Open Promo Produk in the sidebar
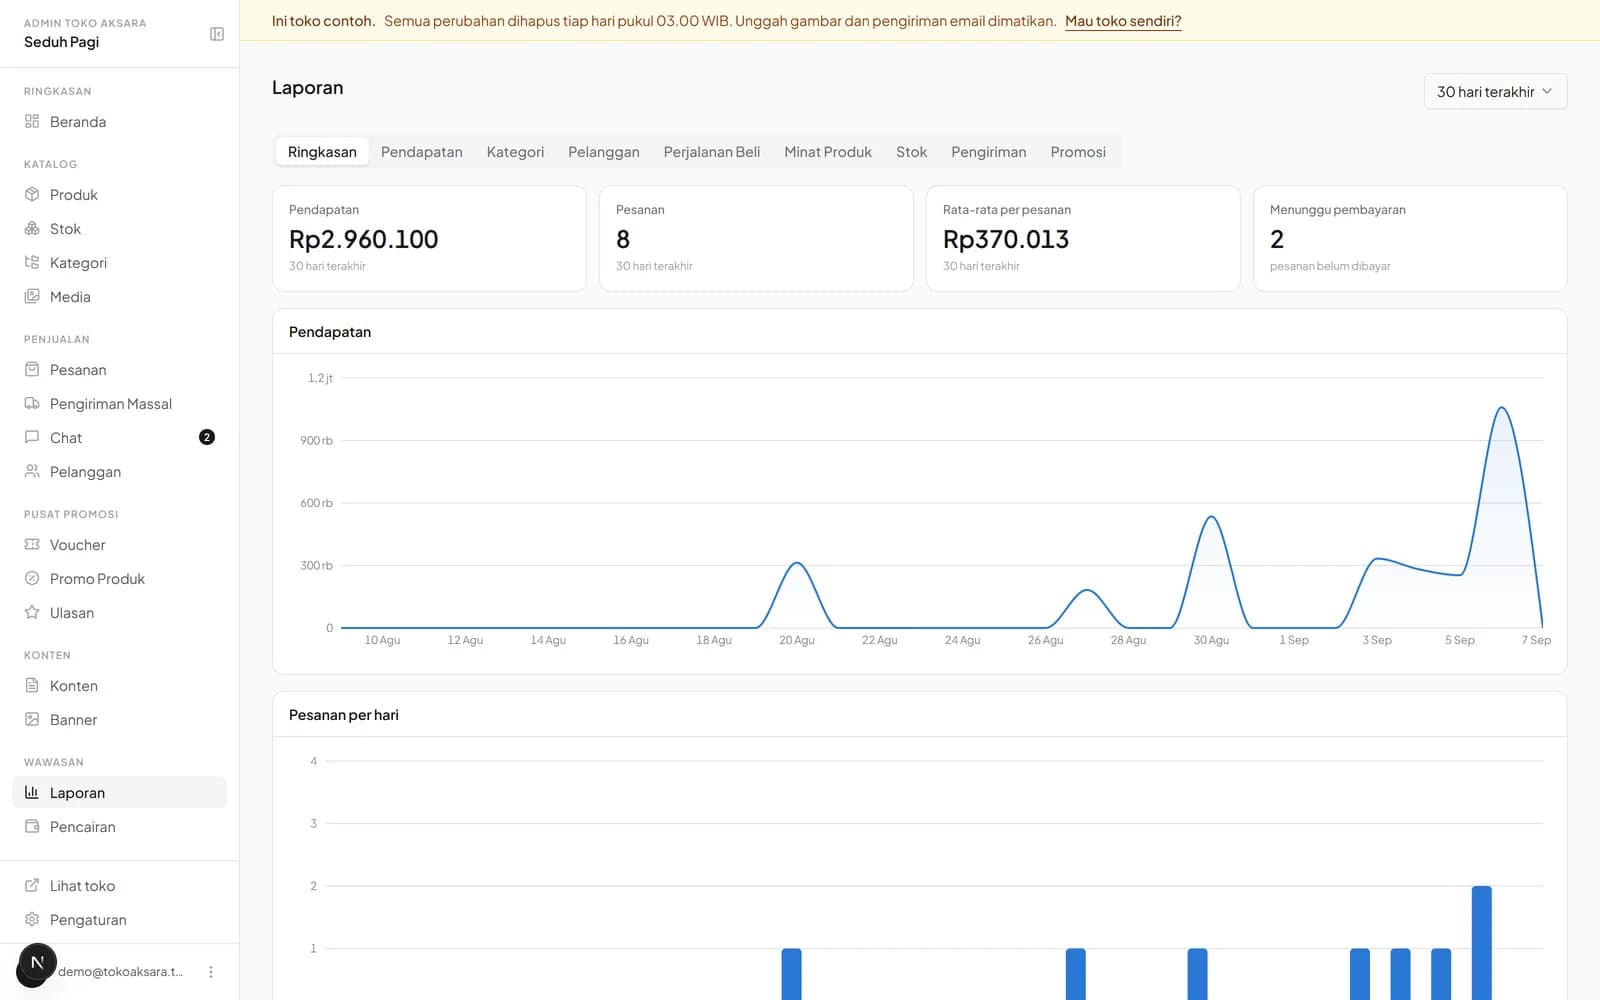The height and width of the screenshot is (1000, 1600). 119,579
